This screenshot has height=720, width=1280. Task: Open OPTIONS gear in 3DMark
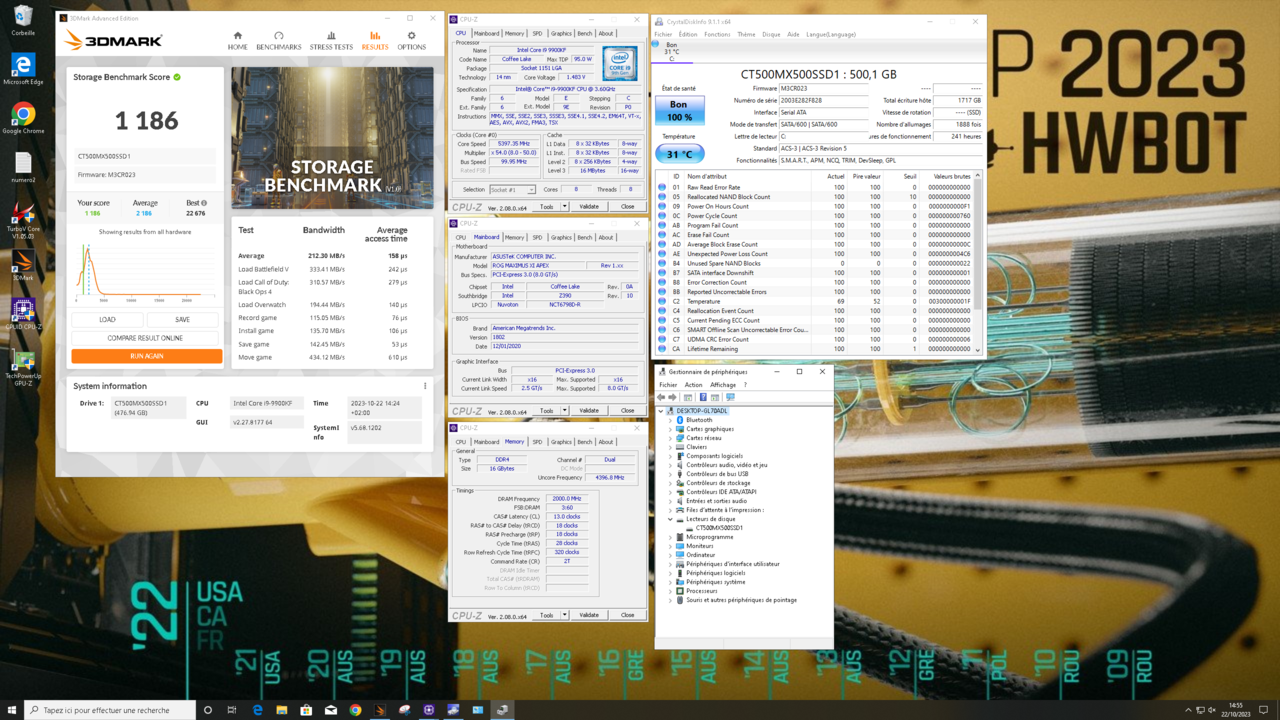[x=411, y=40]
